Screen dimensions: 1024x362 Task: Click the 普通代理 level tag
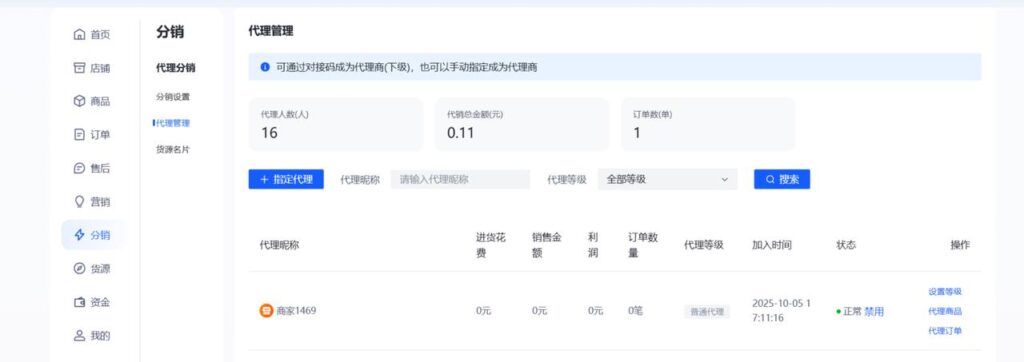707,312
